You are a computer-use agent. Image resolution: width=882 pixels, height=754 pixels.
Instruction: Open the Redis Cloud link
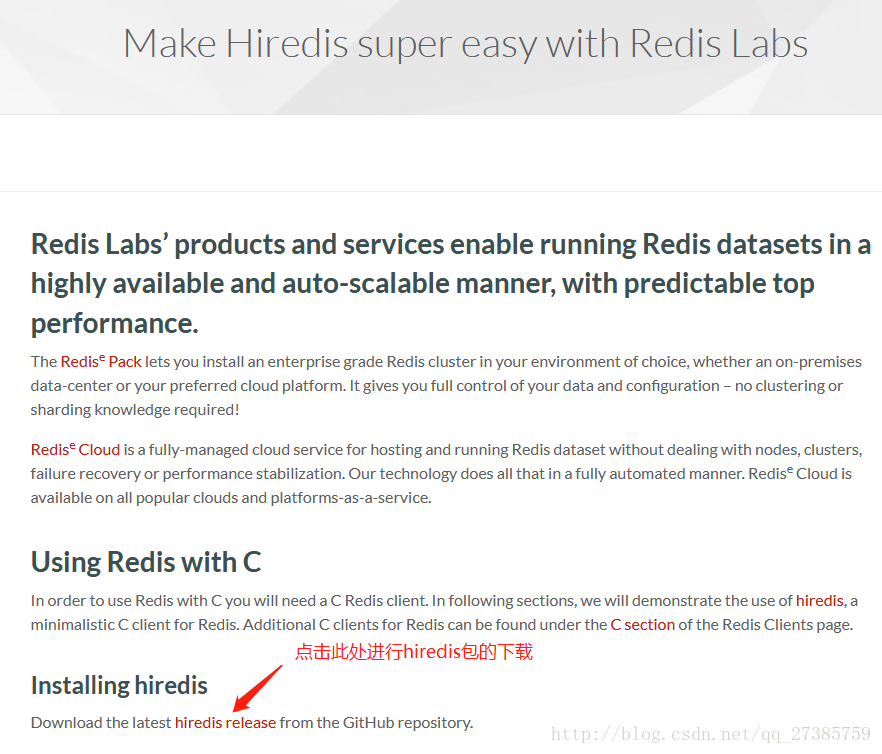click(75, 450)
